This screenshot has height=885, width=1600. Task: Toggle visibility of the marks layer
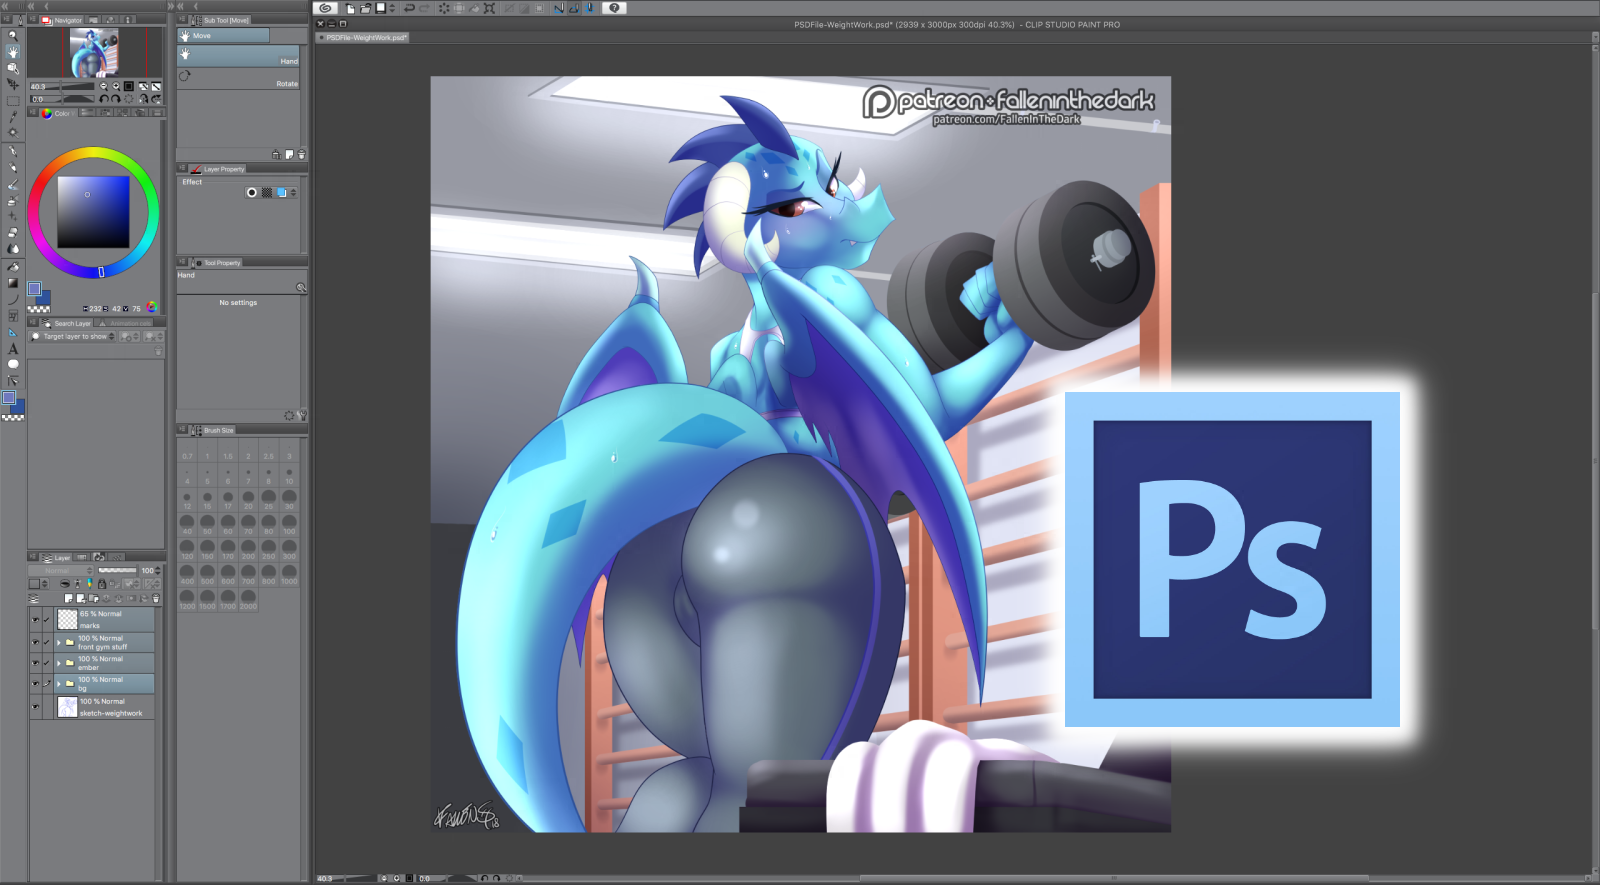pos(35,620)
